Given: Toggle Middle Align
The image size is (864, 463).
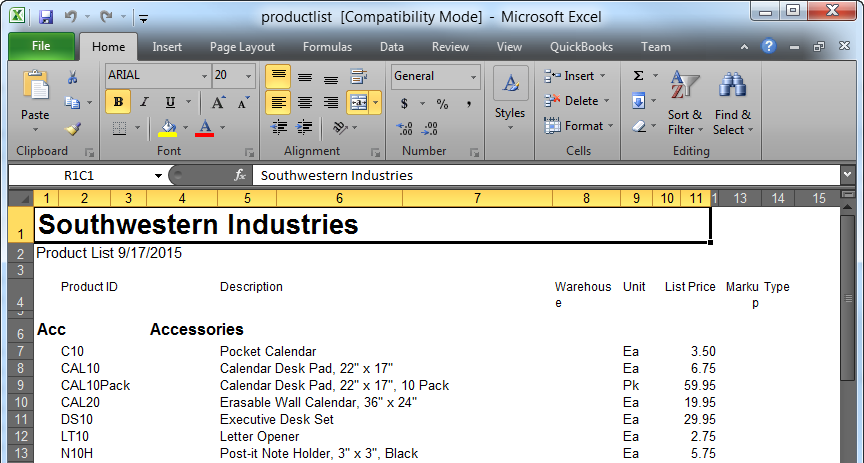Looking at the screenshot, I should (x=305, y=77).
